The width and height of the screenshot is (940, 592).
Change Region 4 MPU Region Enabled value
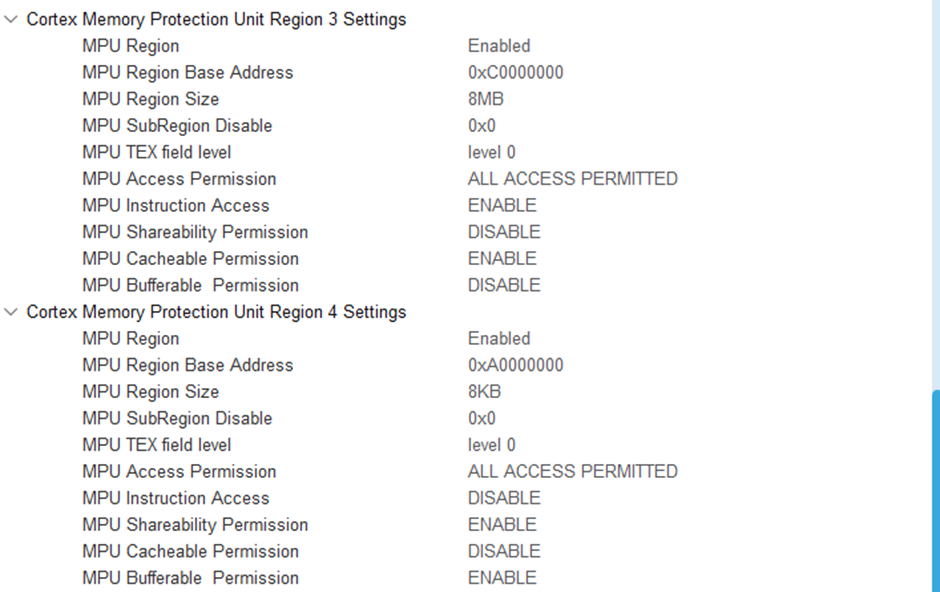pyautogui.click(x=498, y=339)
